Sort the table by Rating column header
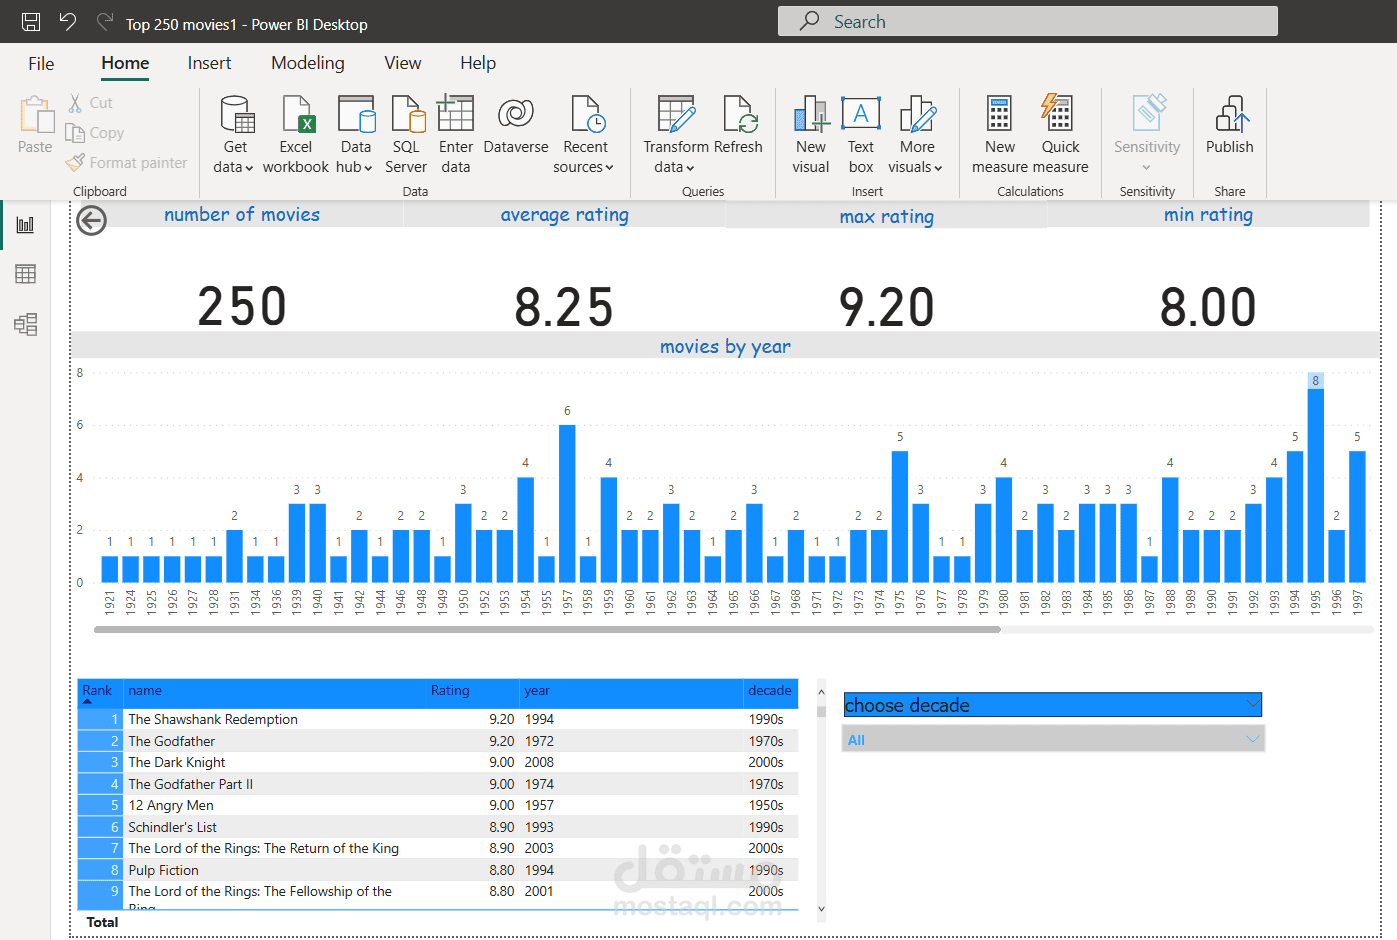Image resolution: width=1397 pixels, height=940 pixels. click(450, 691)
